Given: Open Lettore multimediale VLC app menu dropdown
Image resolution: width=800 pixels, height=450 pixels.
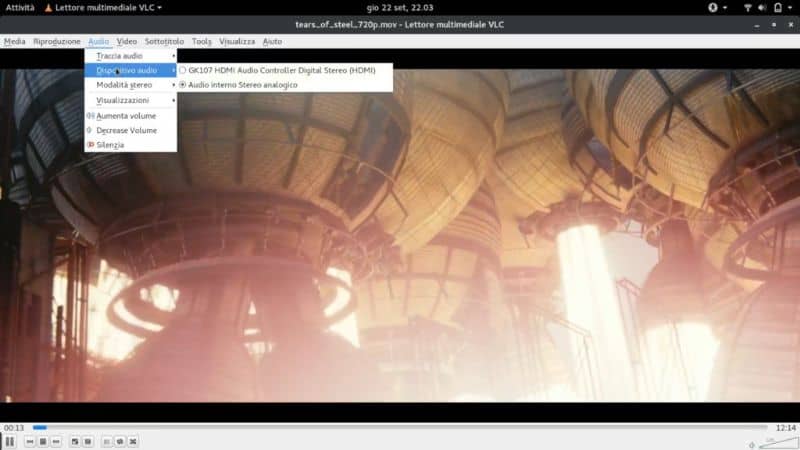Looking at the screenshot, I should point(104,8).
